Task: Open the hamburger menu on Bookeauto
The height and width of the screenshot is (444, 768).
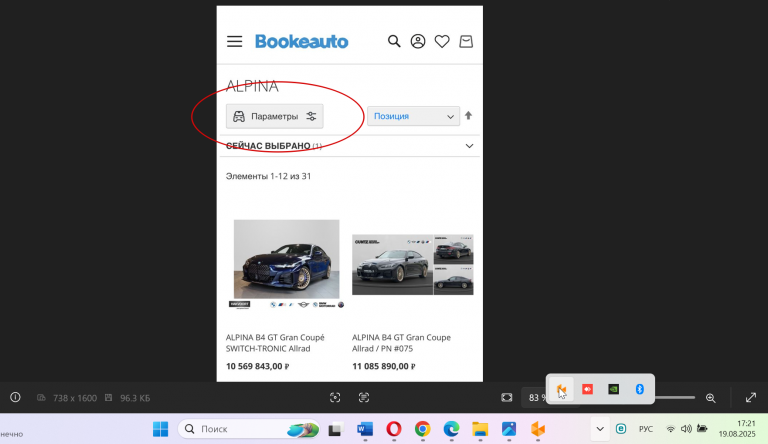Action: click(x=235, y=42)
